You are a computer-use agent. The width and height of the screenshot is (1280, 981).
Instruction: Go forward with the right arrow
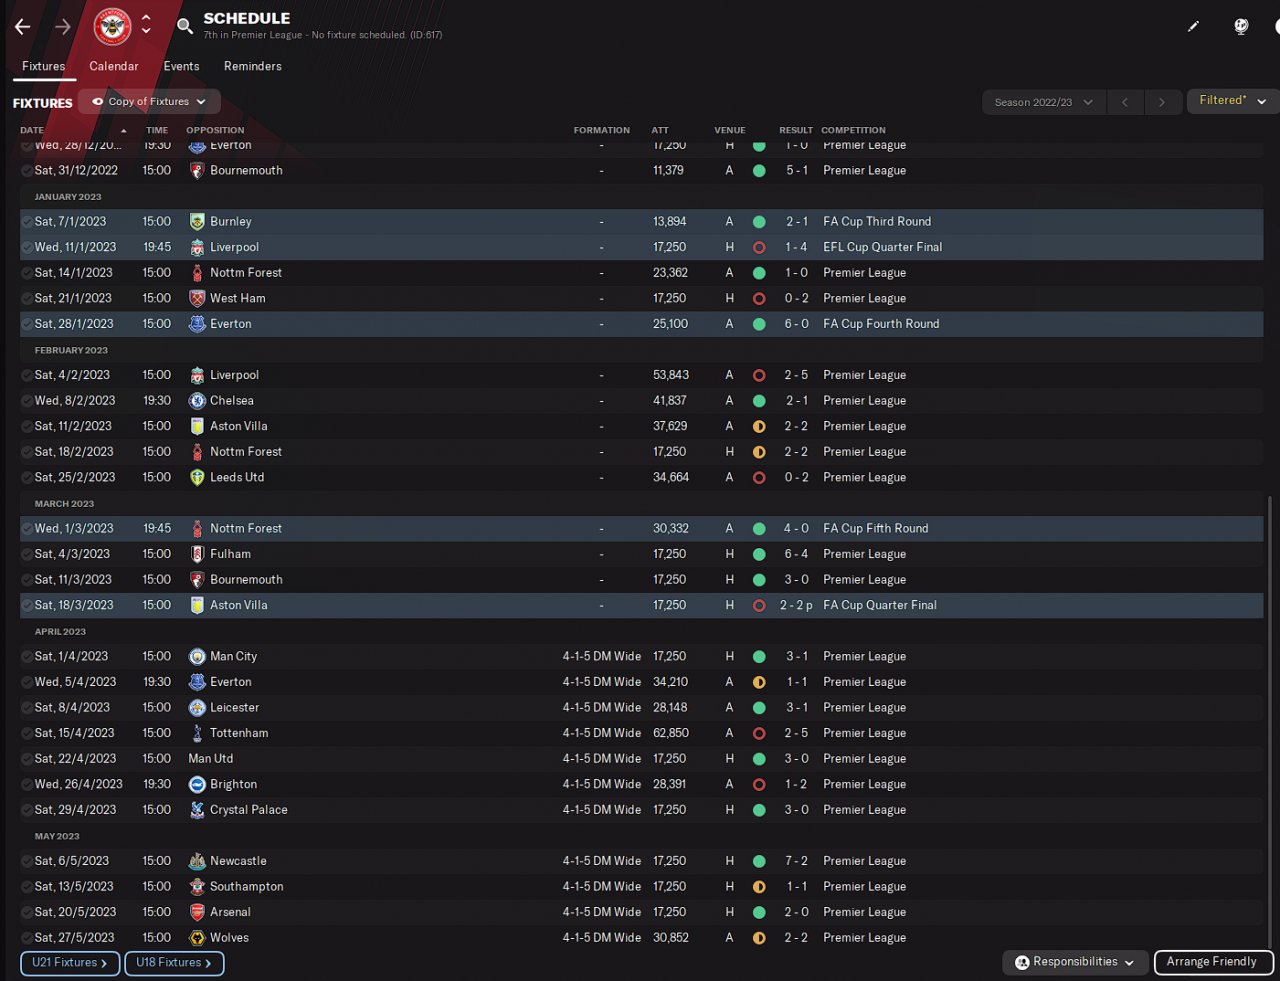[63, 27]
